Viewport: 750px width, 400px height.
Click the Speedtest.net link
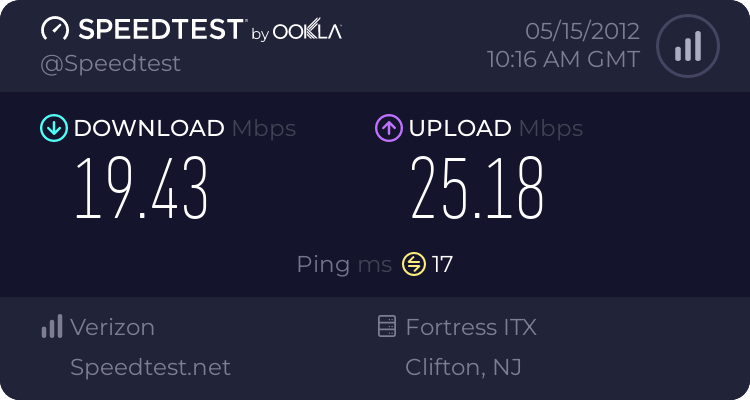click(150, 367)
